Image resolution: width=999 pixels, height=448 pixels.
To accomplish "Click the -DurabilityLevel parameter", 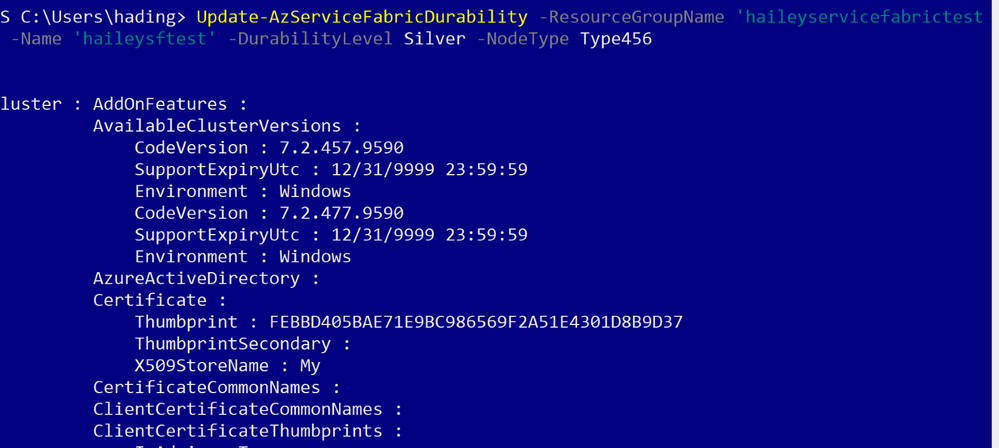I will (x=310, y=40).
